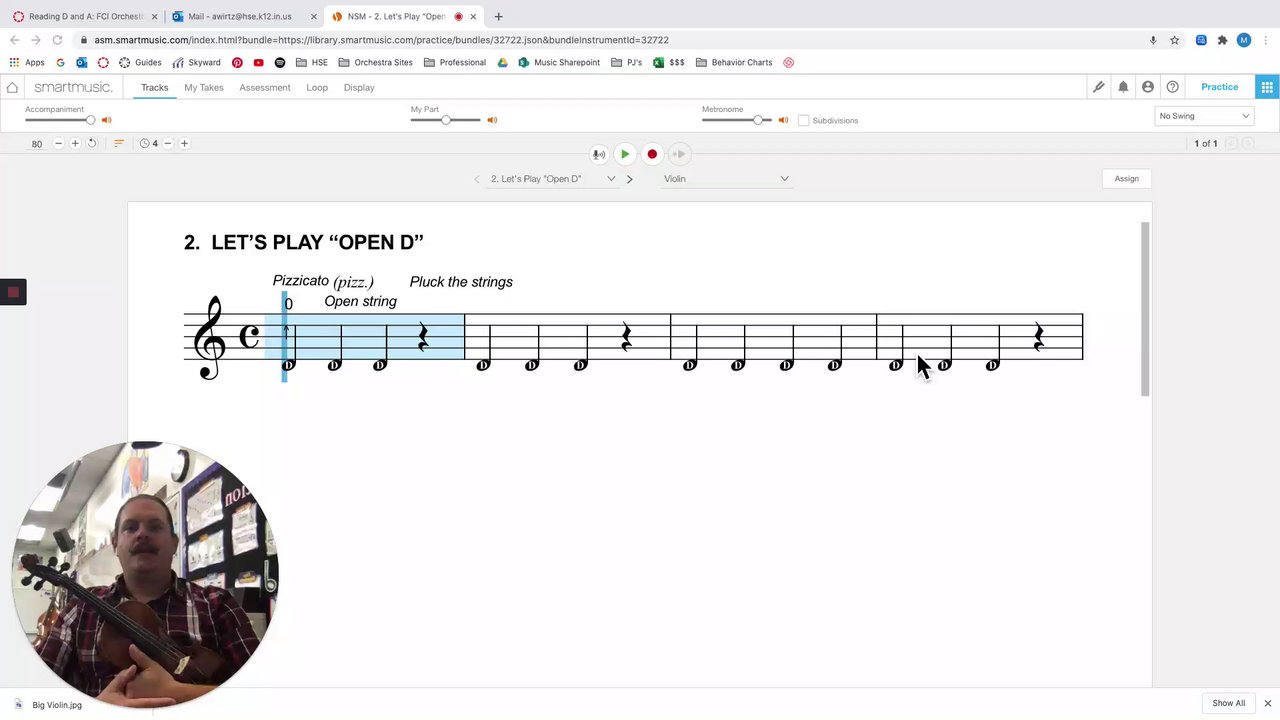Open the Apps bookmarks shortcut

(28, 62)
